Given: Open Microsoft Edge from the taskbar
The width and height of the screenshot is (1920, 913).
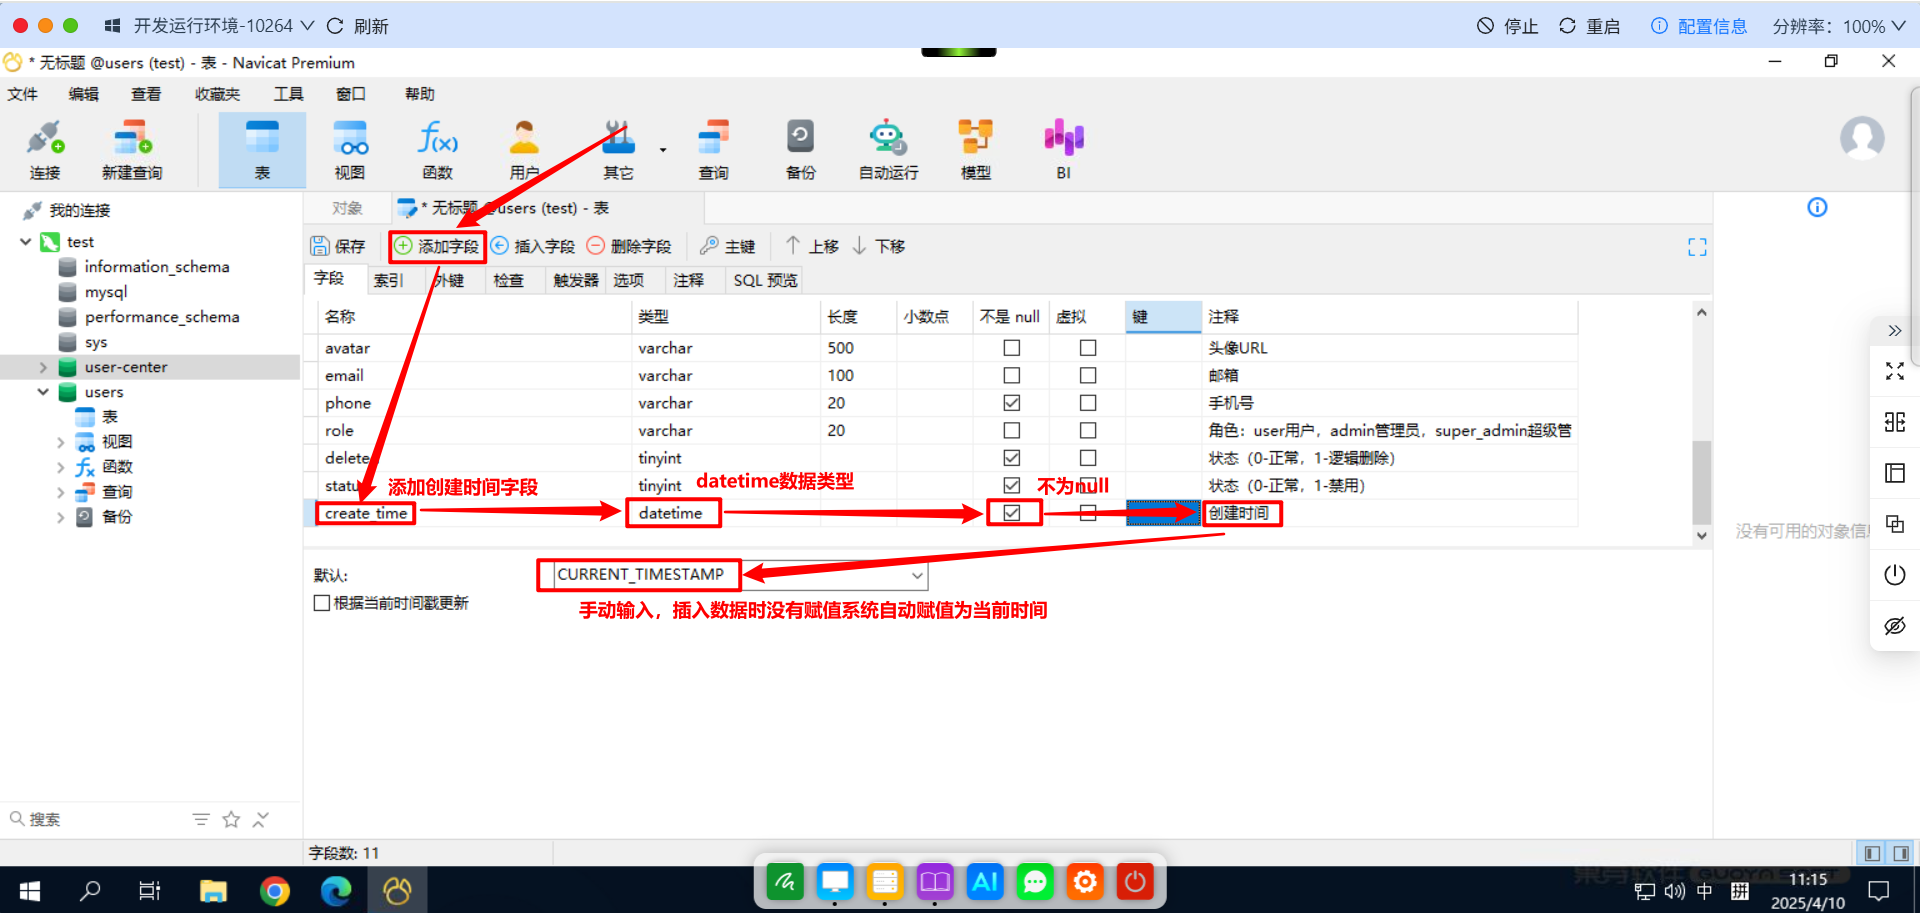Looking at the screenshot, I should point(336,890).
